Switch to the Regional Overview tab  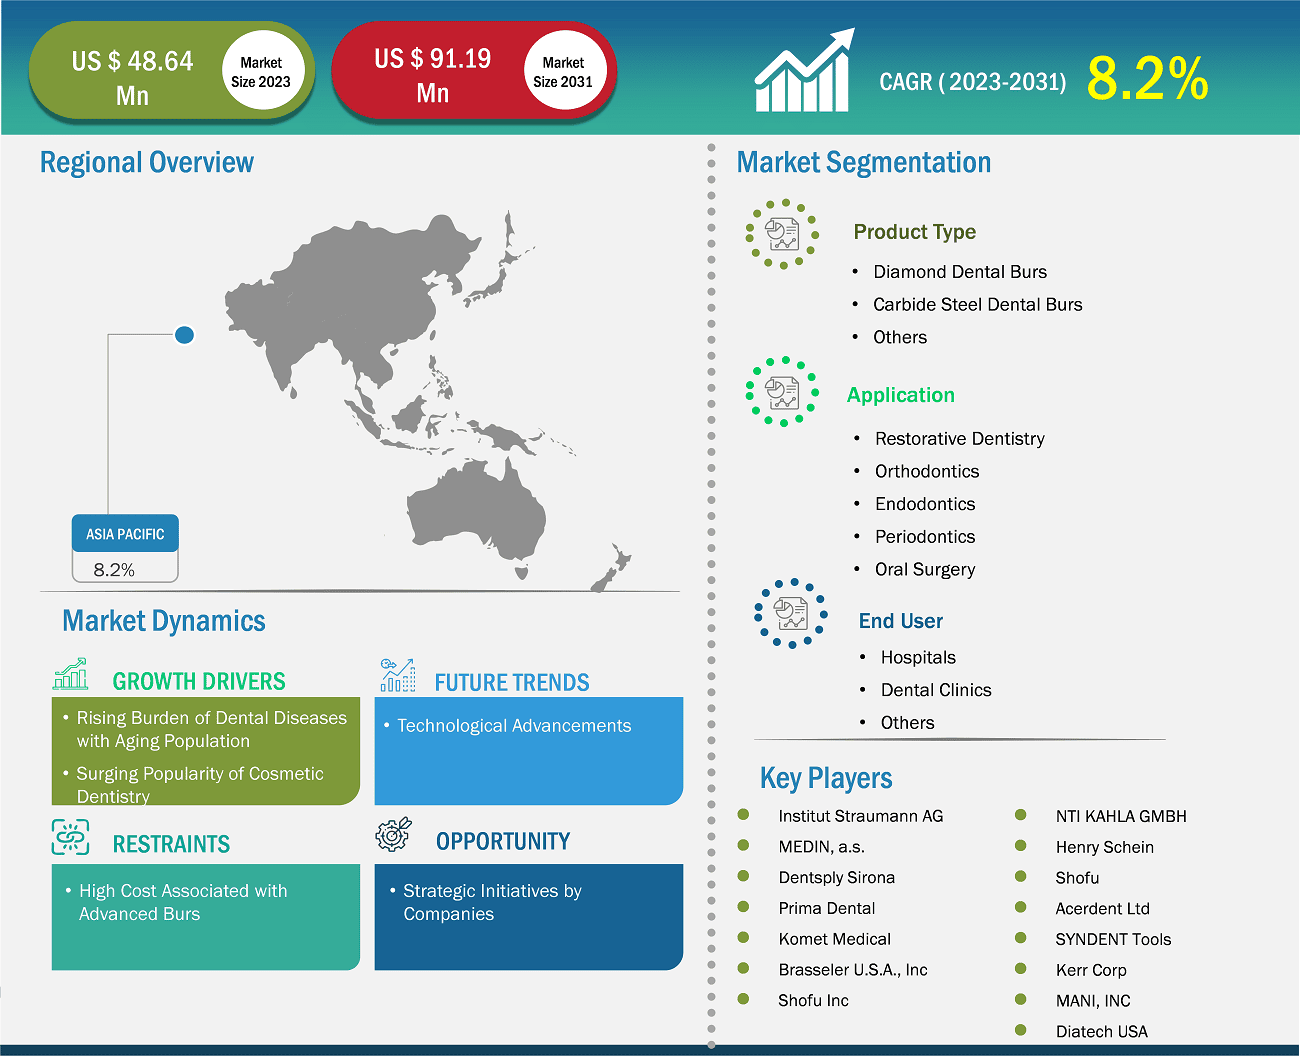click(146, 162)
